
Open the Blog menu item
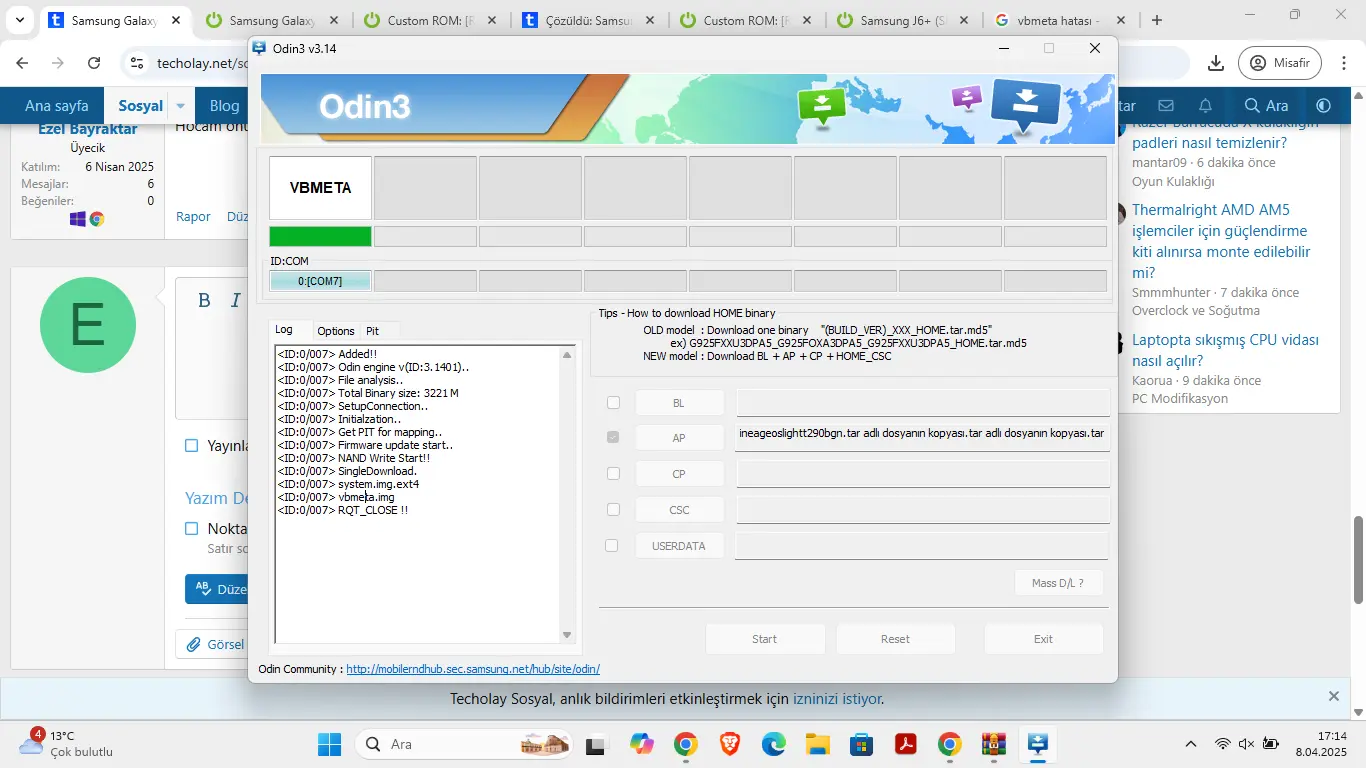[x=225, y=105]
